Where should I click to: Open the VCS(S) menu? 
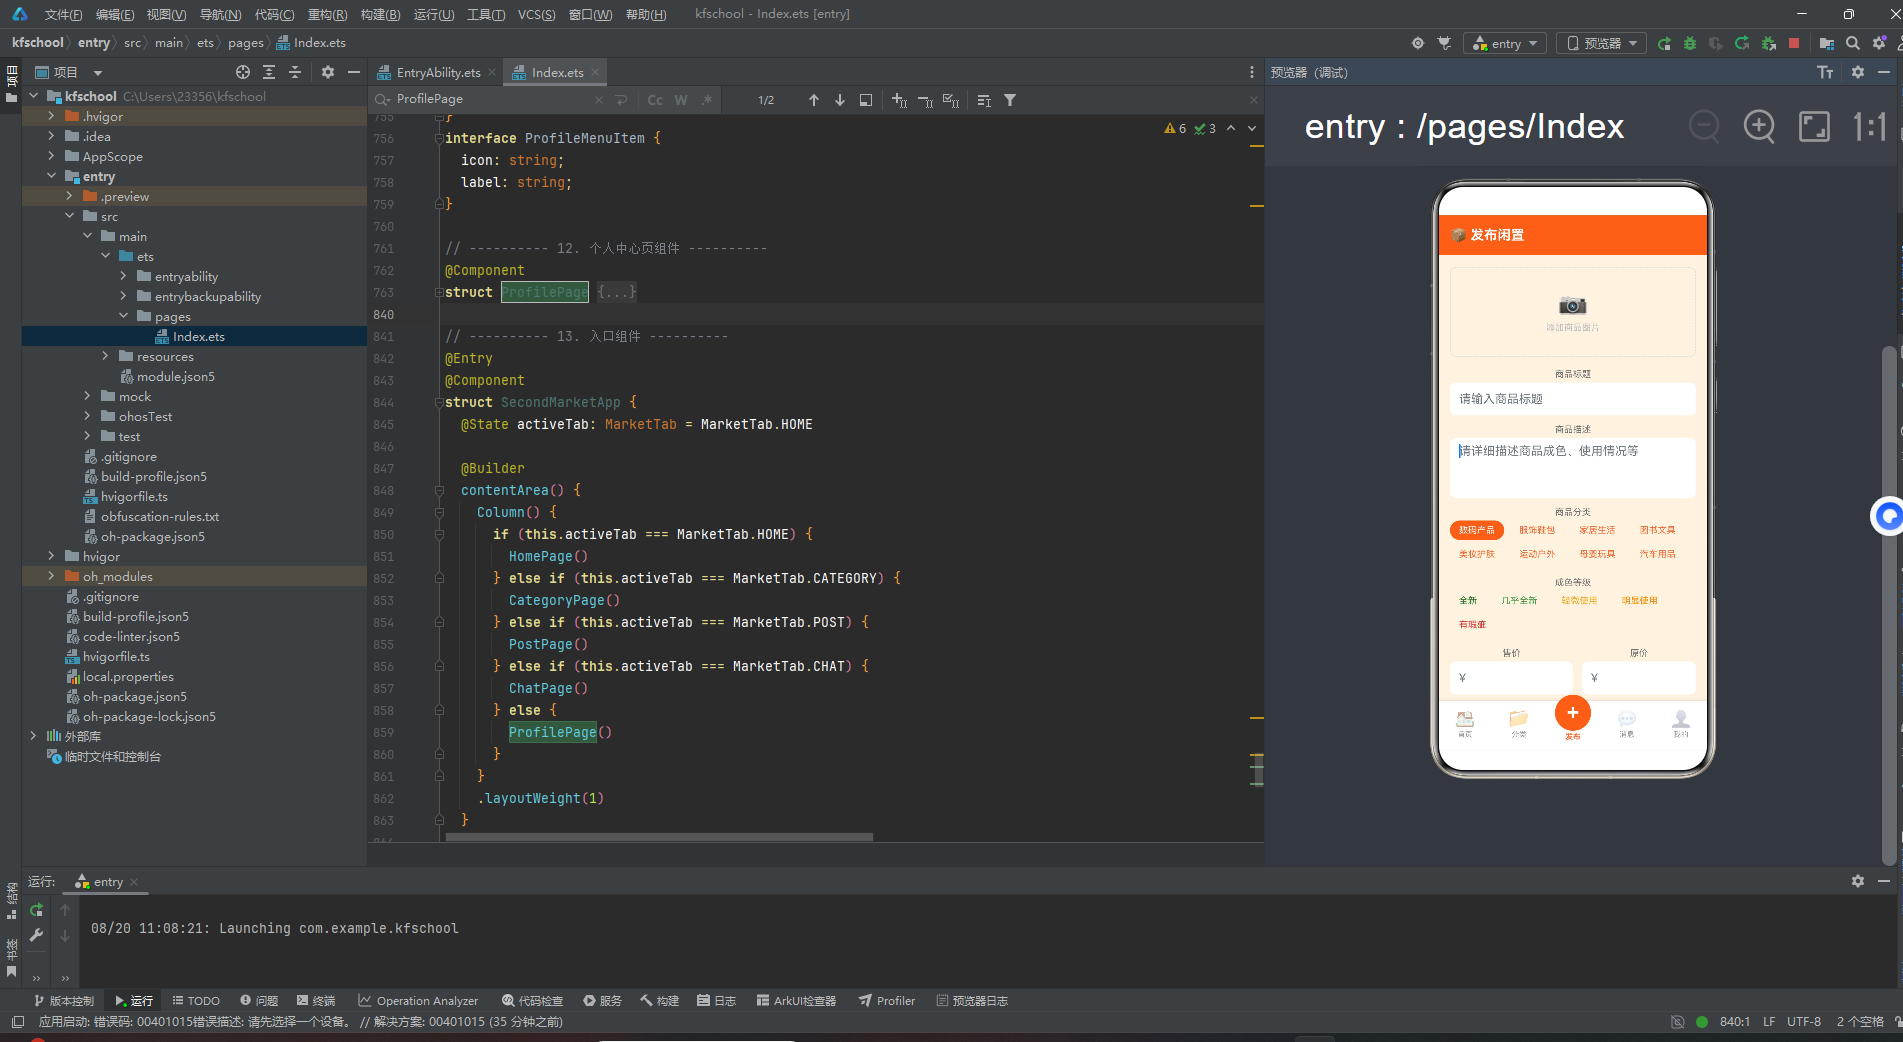[x=536, y=14]
